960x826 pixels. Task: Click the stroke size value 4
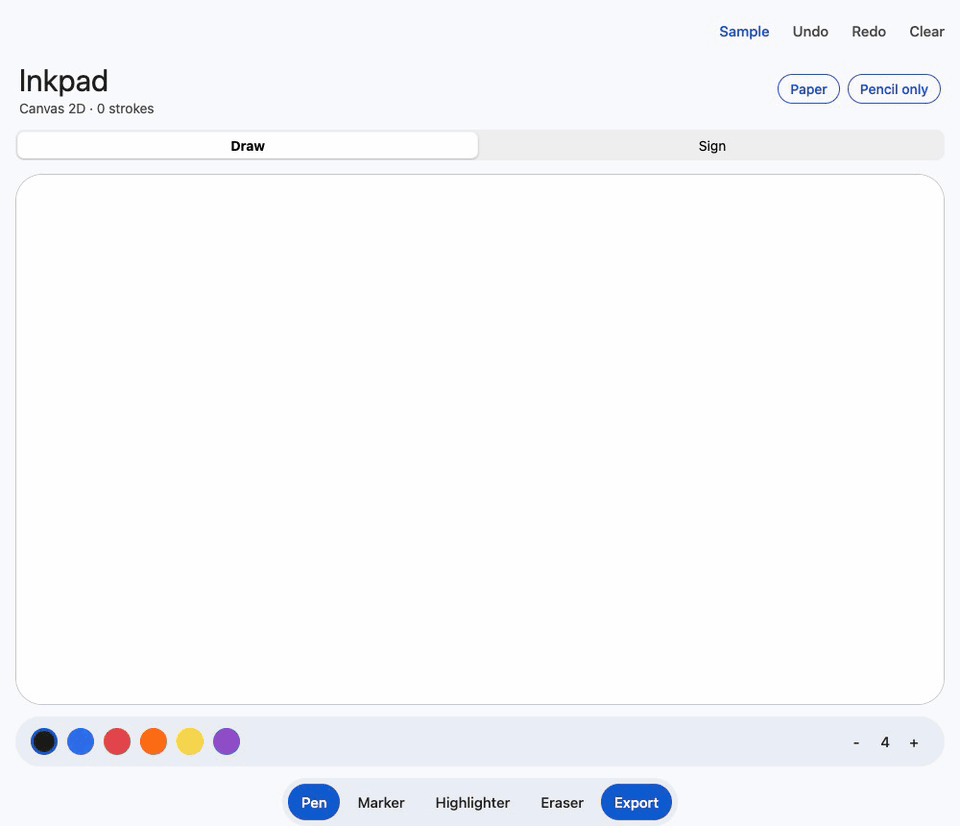pos(885,742)
